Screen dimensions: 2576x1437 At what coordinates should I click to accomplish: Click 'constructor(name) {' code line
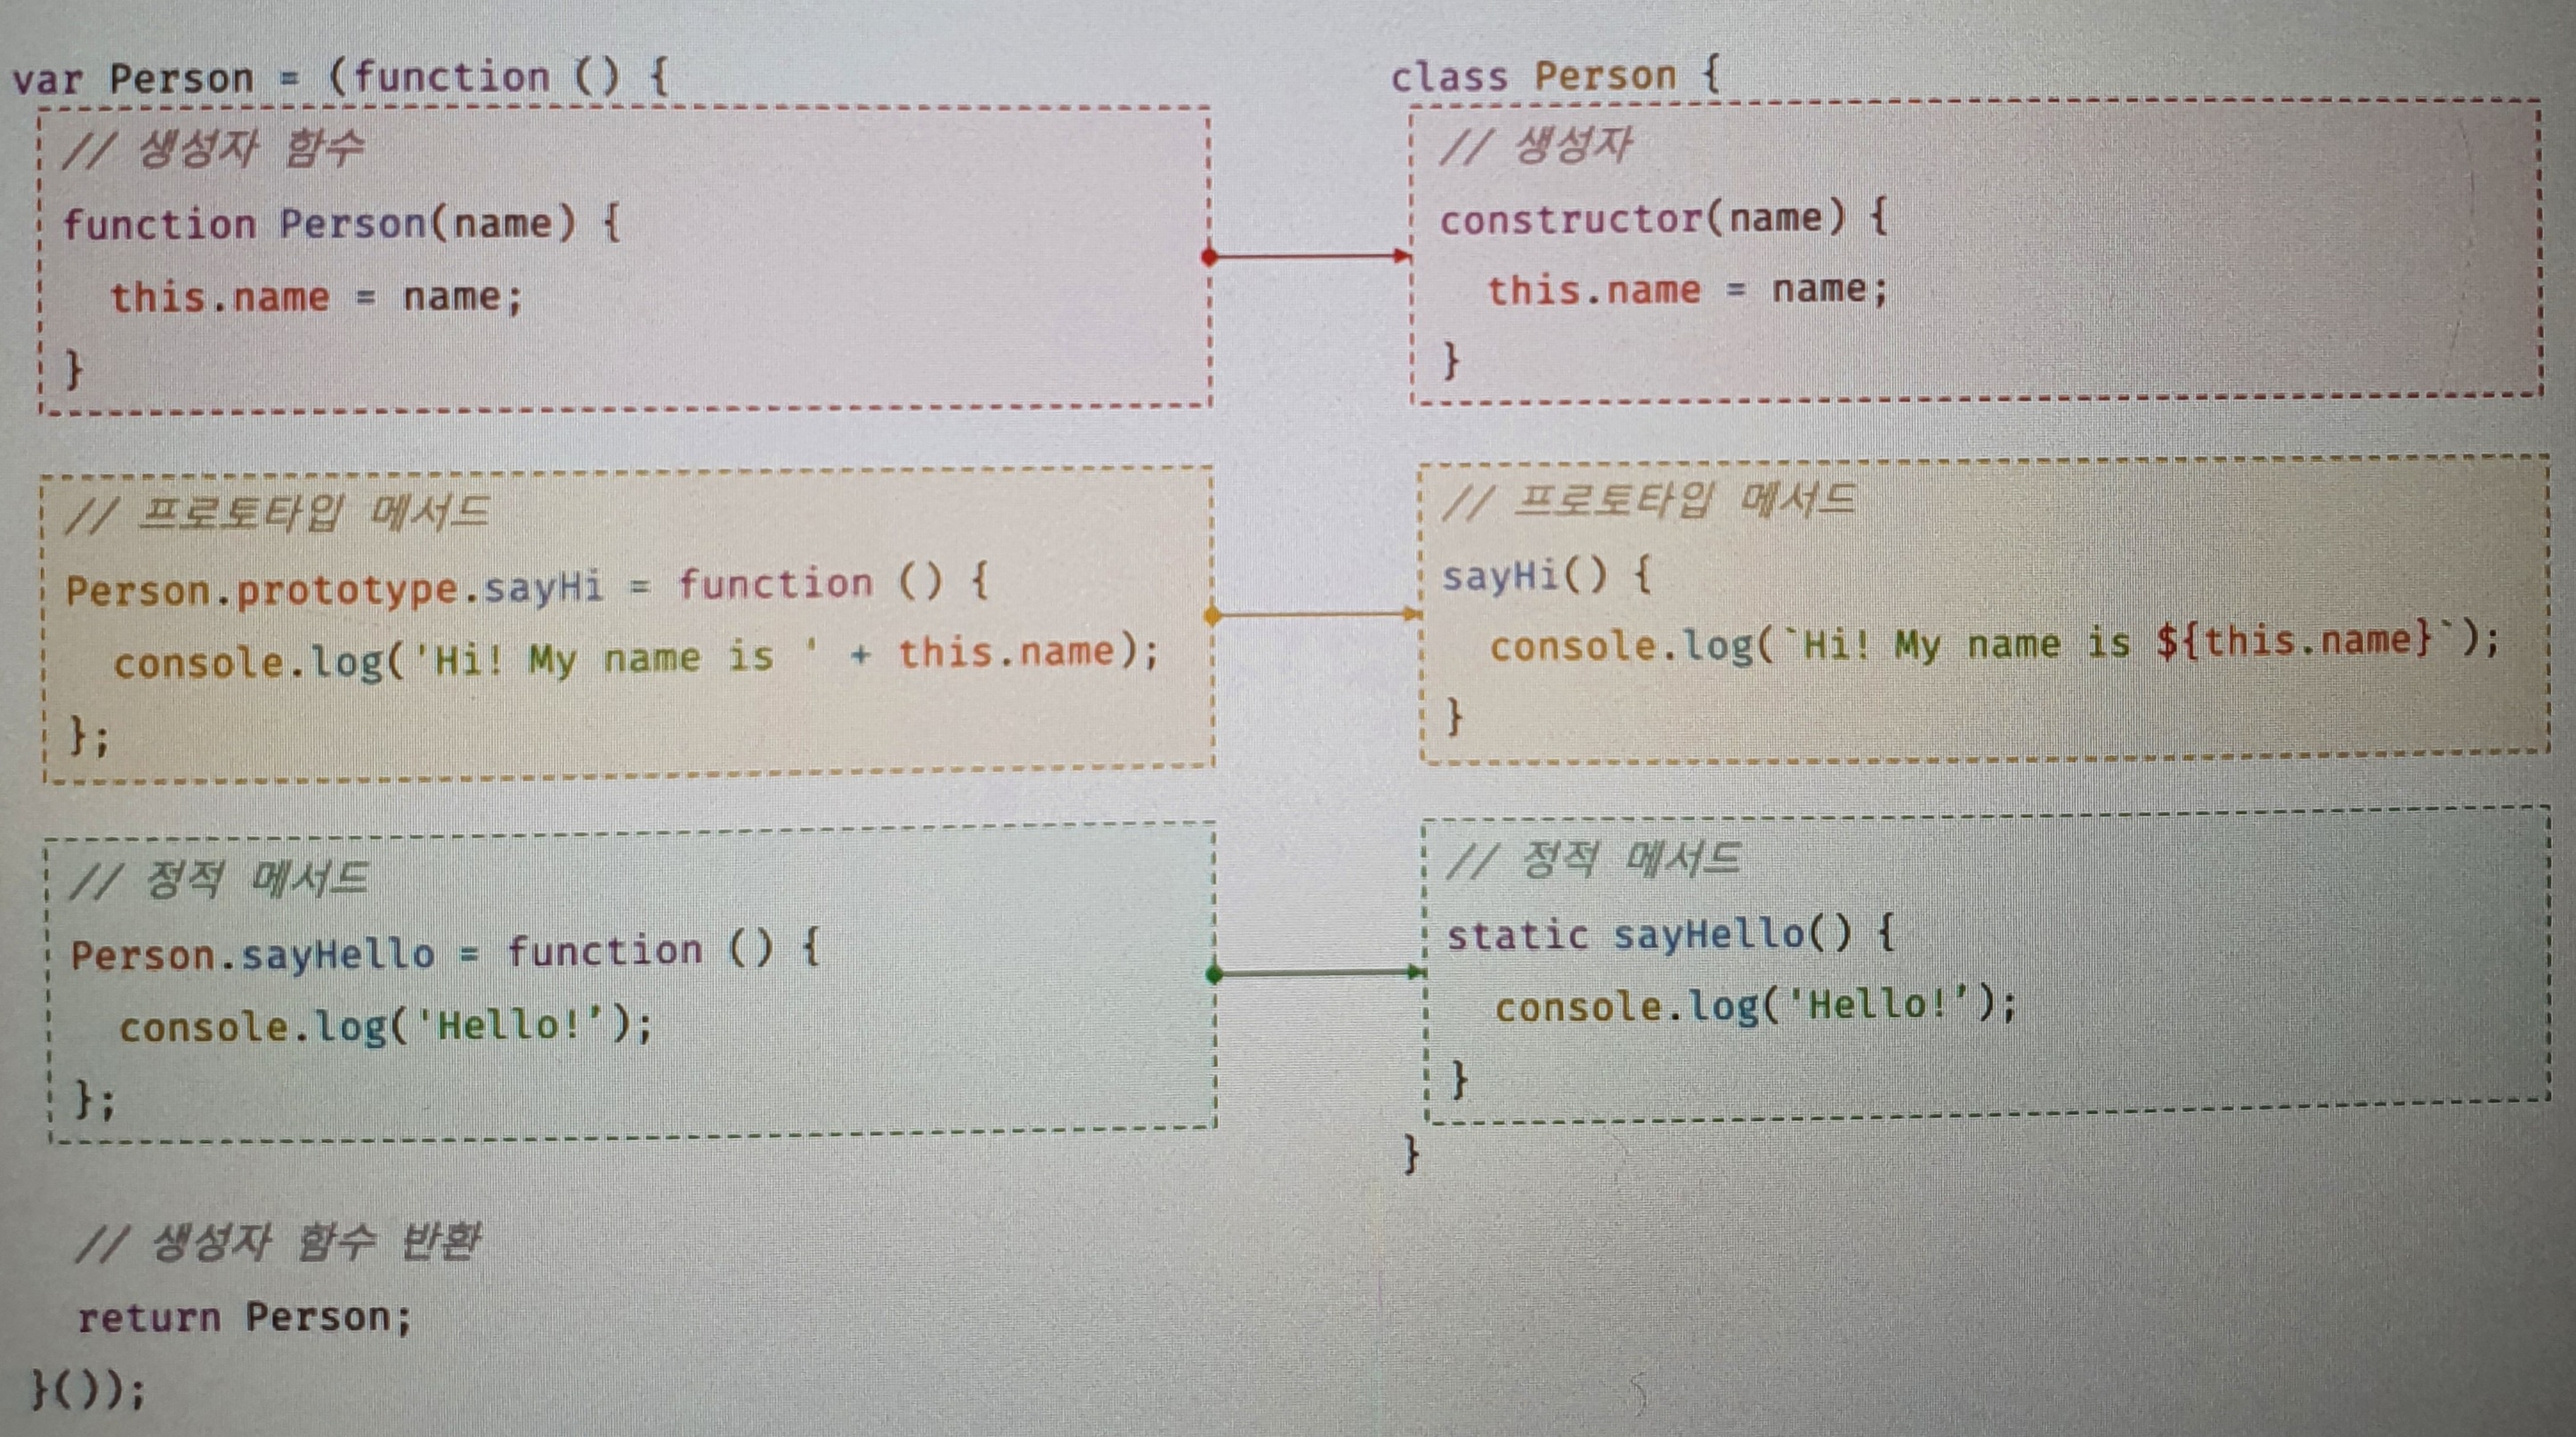coord(1662,218)
